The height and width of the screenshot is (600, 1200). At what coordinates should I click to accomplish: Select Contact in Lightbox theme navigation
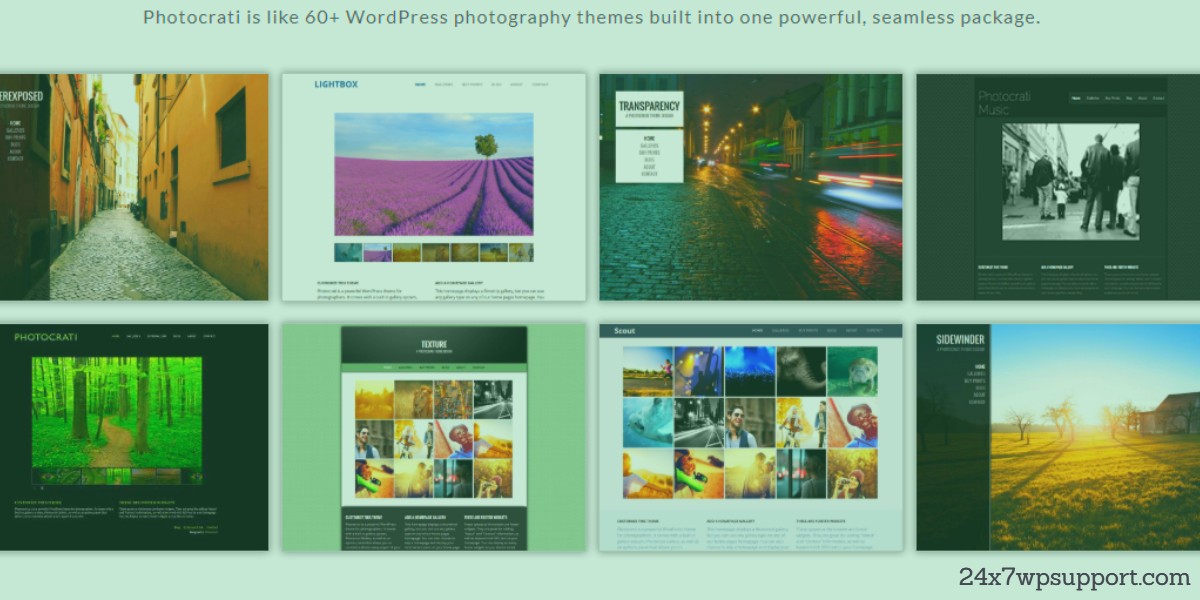point(540,85)
